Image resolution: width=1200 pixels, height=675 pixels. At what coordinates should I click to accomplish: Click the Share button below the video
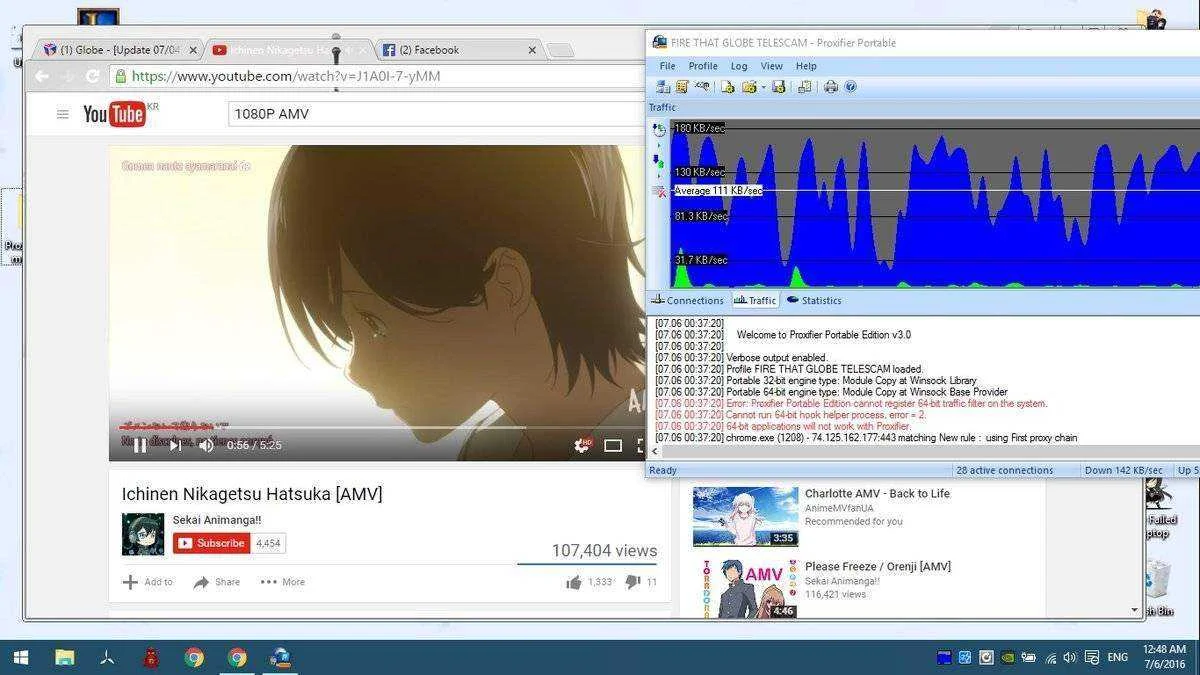pos(217,582)
